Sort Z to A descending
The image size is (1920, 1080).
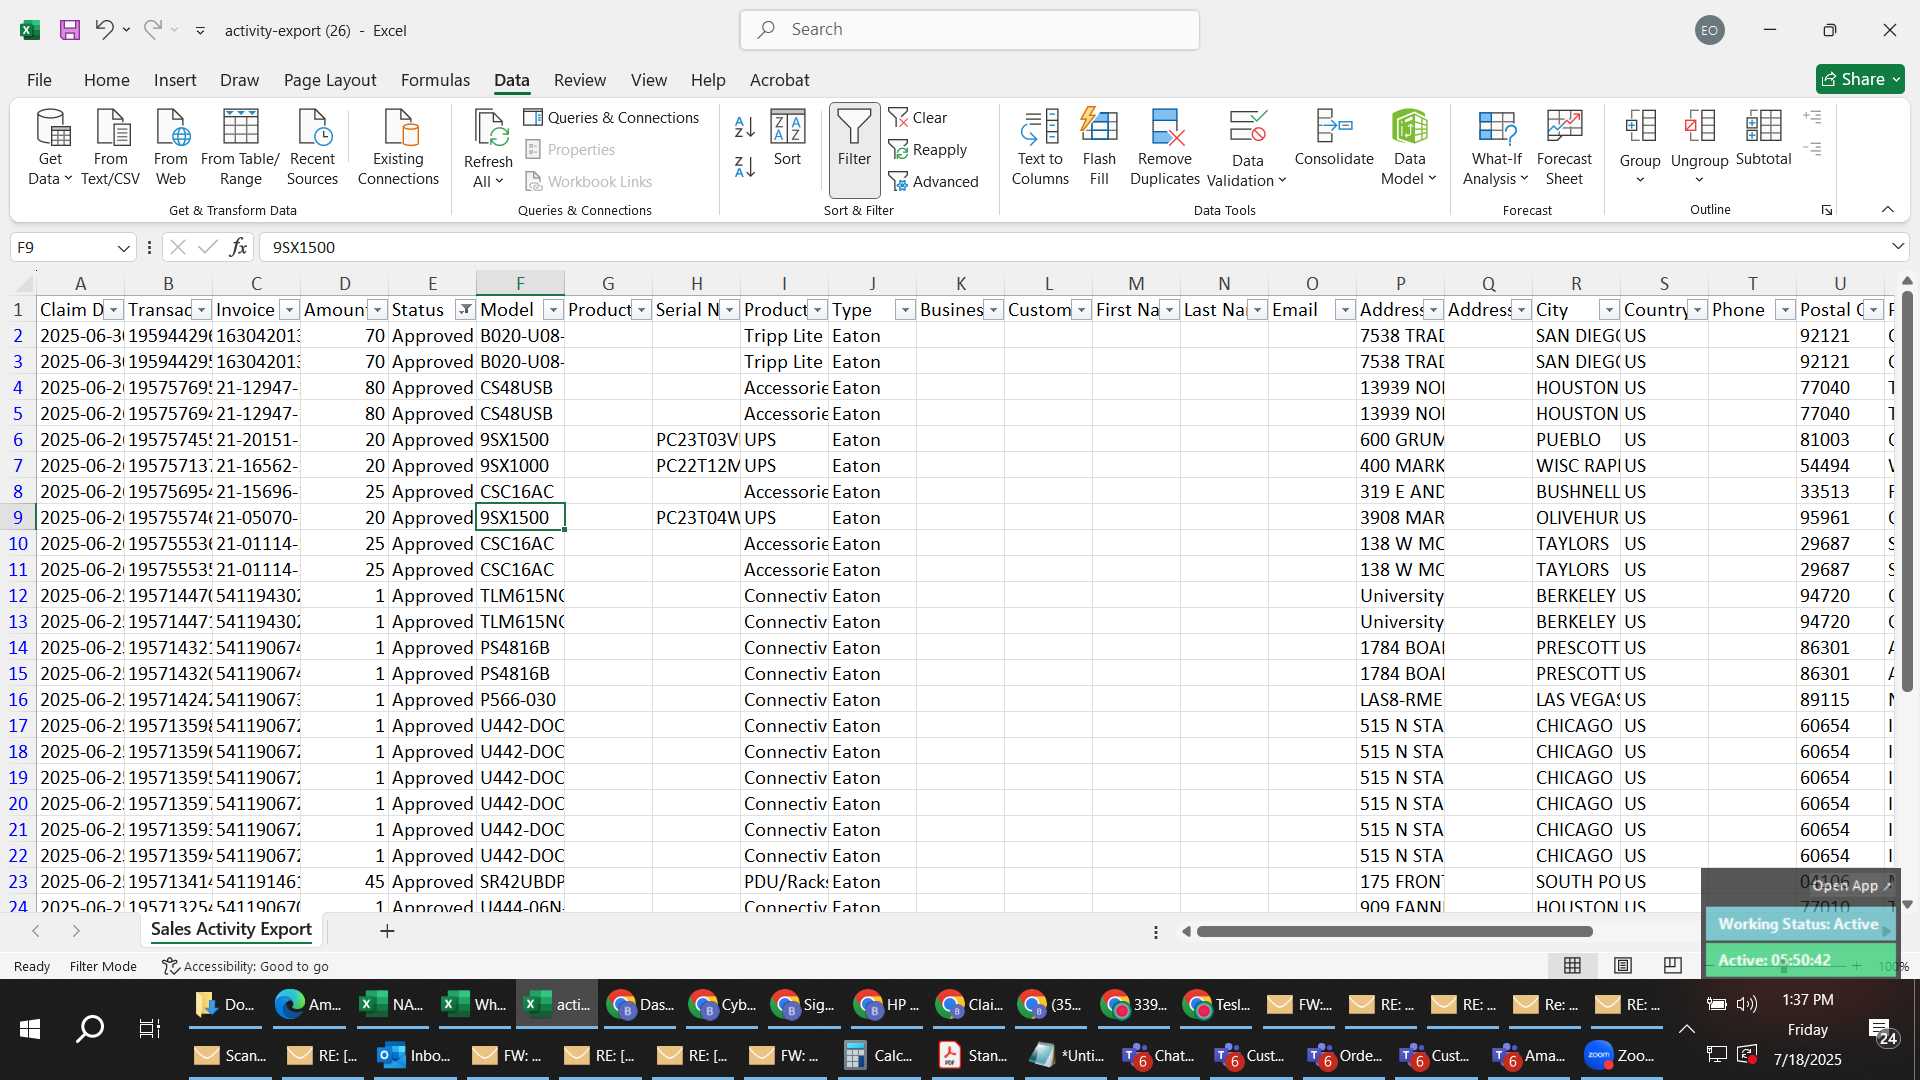[745, 167]
